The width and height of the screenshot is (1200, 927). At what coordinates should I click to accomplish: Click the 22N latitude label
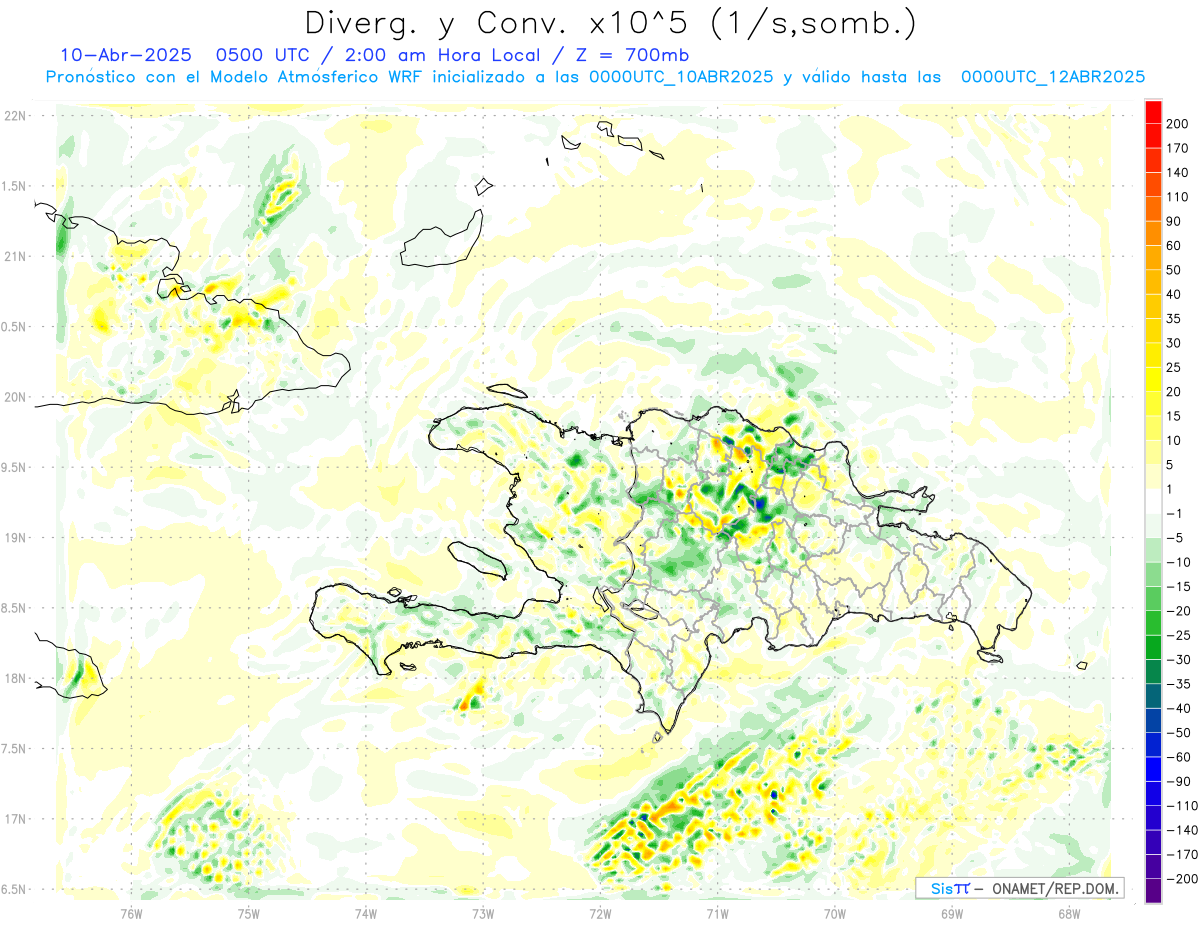click(x=15, y=116)
